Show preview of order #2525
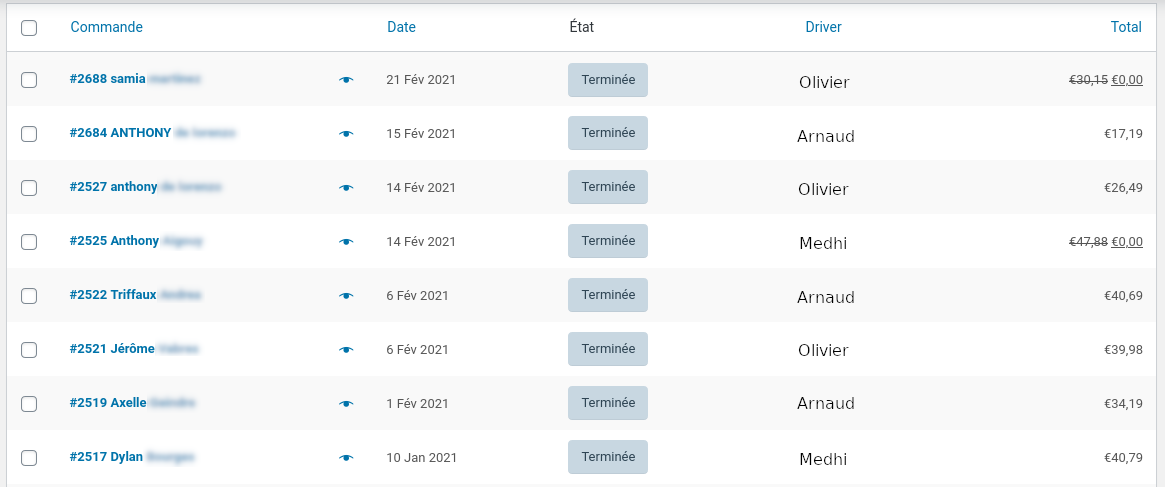The width and height of the screenshot is (1165, 487). [345, 242]
